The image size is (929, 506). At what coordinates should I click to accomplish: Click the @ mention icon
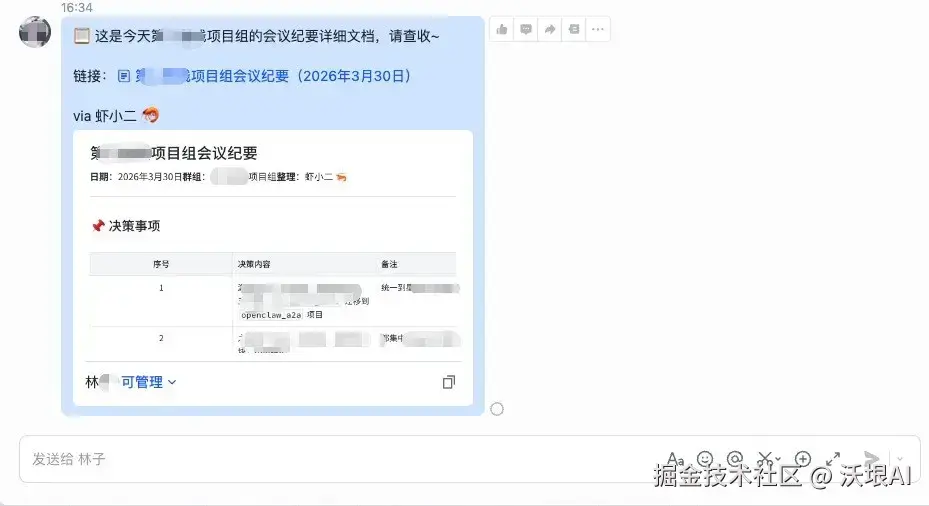coord(735,459)
